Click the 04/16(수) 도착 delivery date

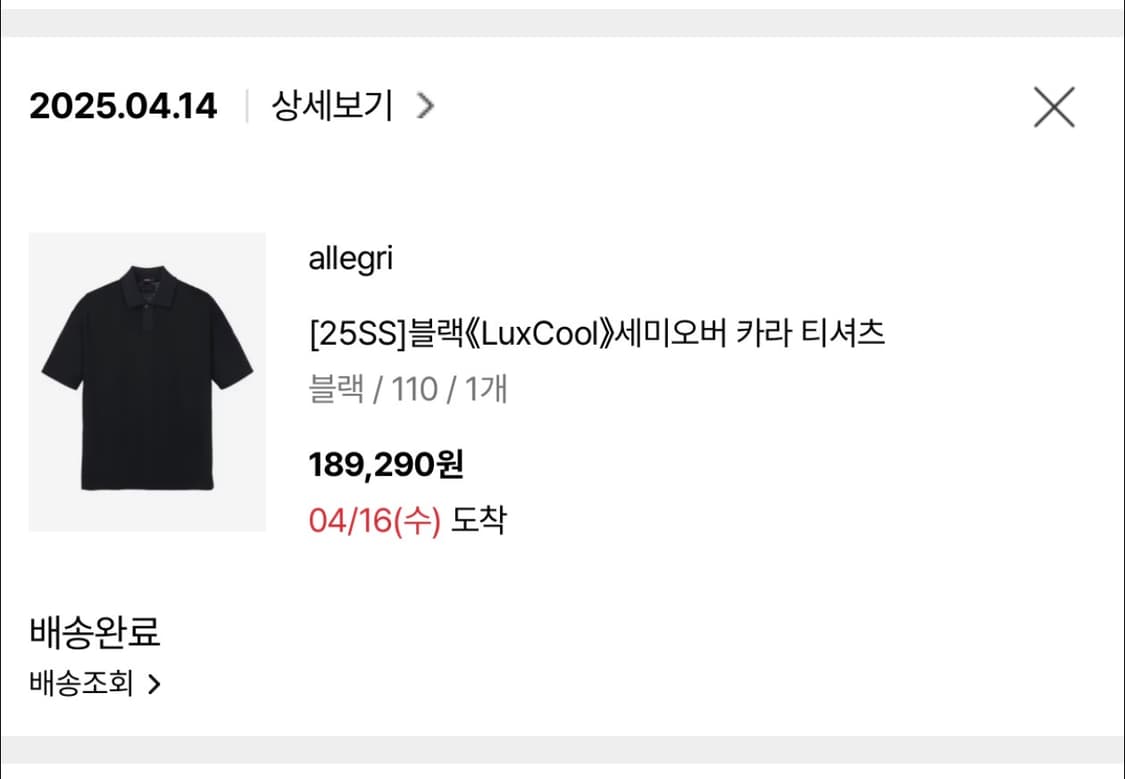tap(408, 517)
